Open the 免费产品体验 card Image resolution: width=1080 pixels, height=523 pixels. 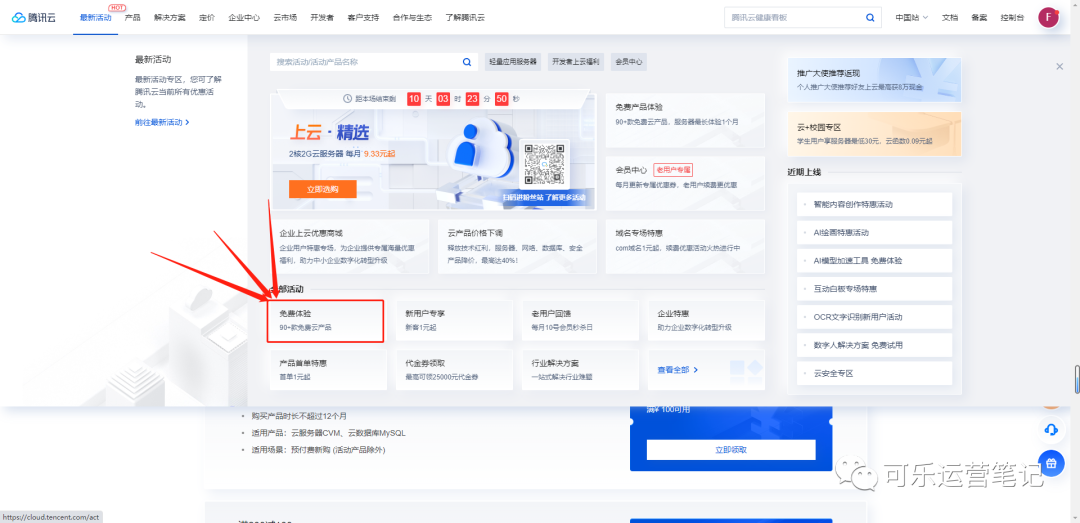685,120
